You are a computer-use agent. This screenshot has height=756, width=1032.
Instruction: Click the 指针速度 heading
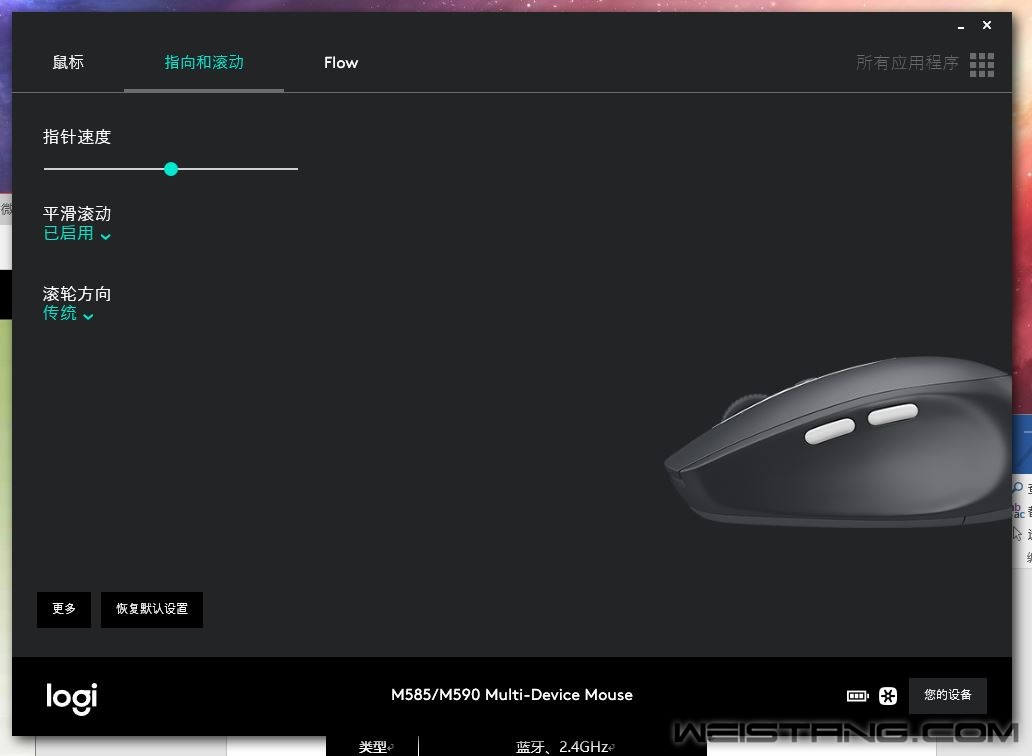(x=77, y=137)
